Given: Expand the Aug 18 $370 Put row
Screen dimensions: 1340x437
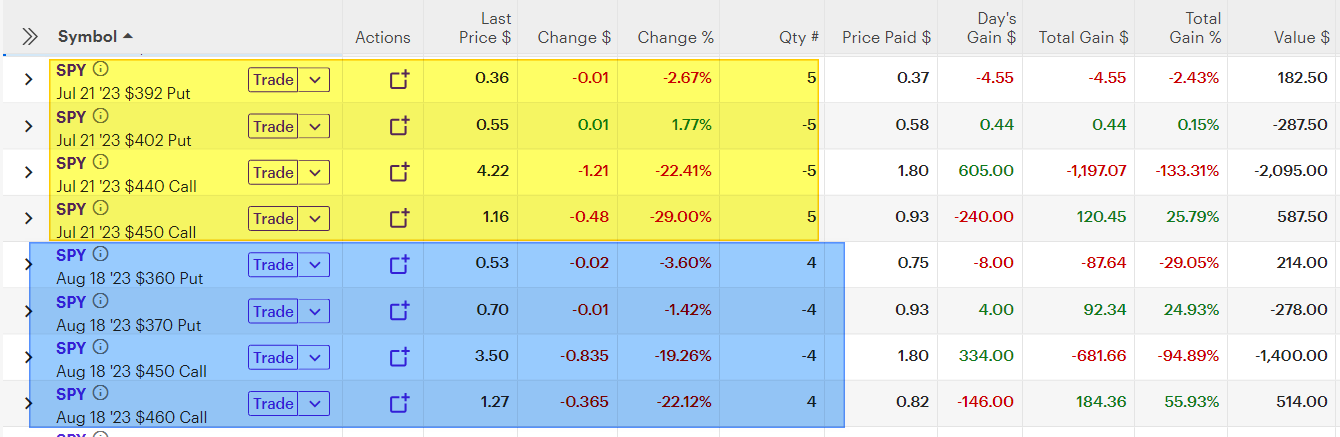Looking at the screenshot, I should pos(28,311).
